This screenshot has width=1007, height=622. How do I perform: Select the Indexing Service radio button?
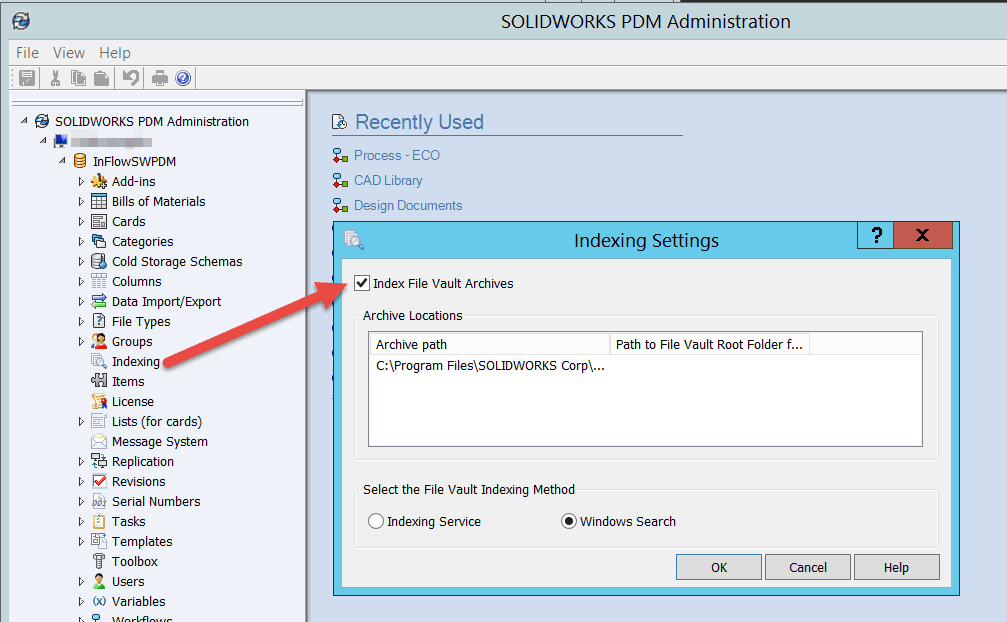376,521
